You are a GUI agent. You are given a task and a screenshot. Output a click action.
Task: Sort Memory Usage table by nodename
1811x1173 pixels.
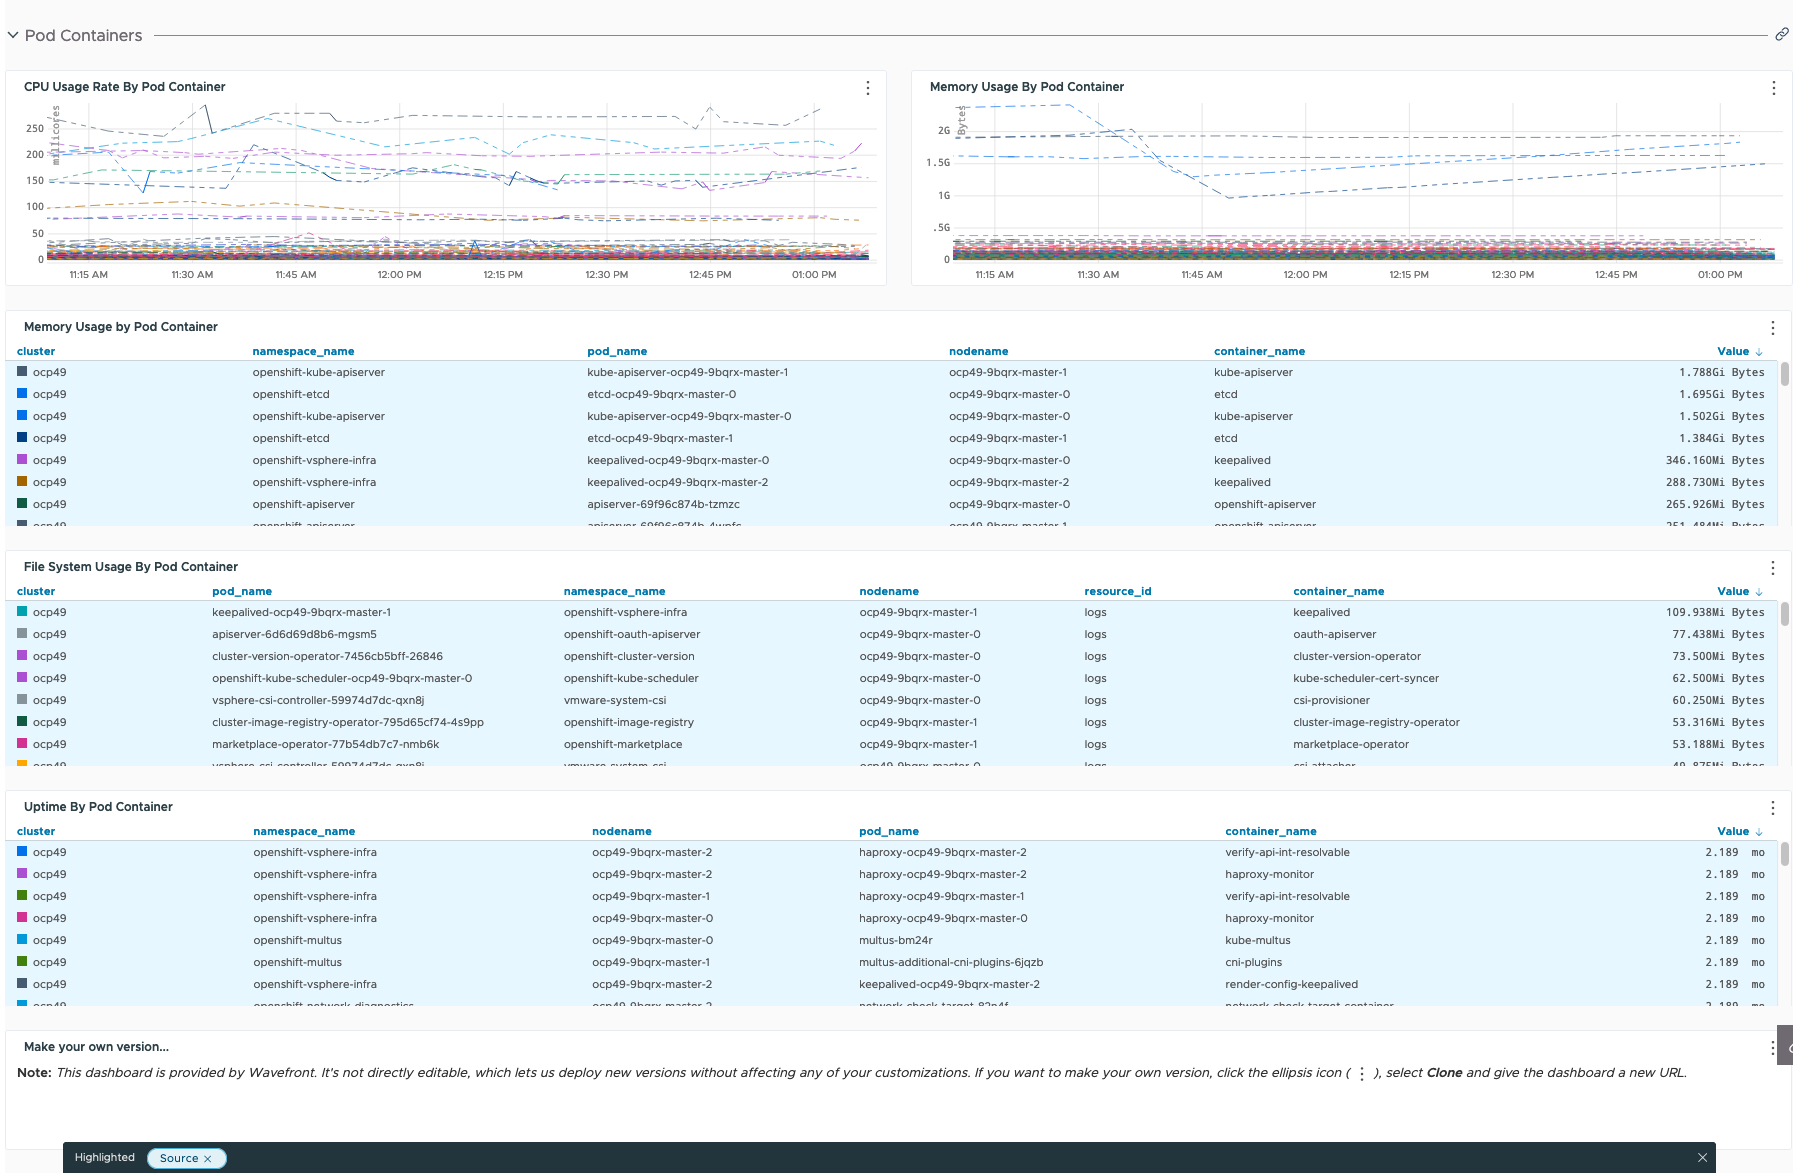(978, 352)
